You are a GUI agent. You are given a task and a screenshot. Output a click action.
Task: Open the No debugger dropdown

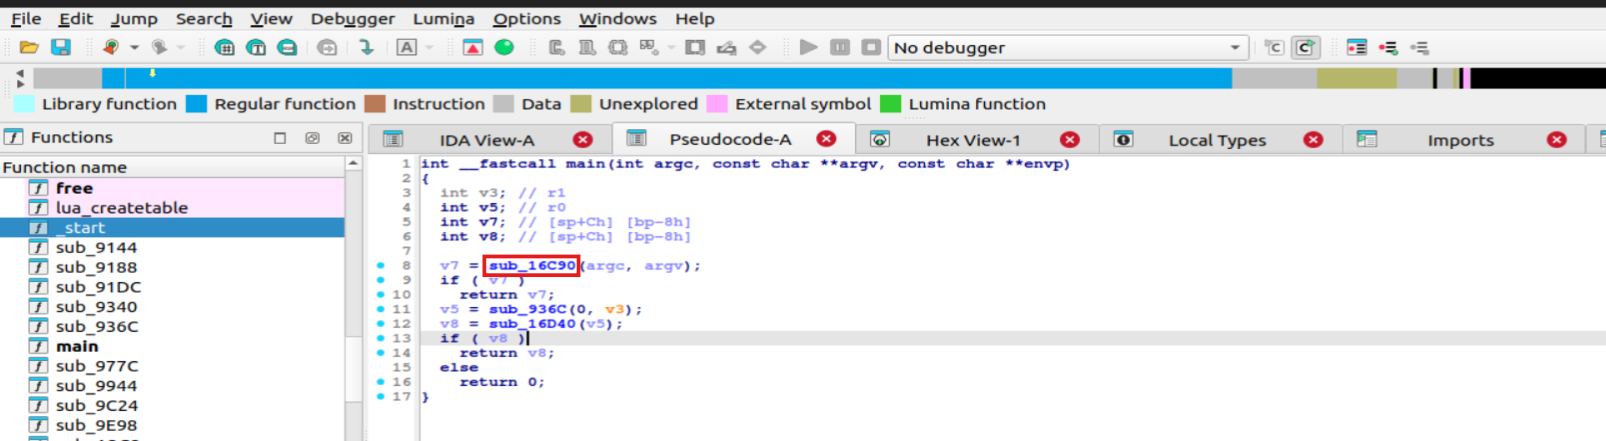pos(1068,47)
